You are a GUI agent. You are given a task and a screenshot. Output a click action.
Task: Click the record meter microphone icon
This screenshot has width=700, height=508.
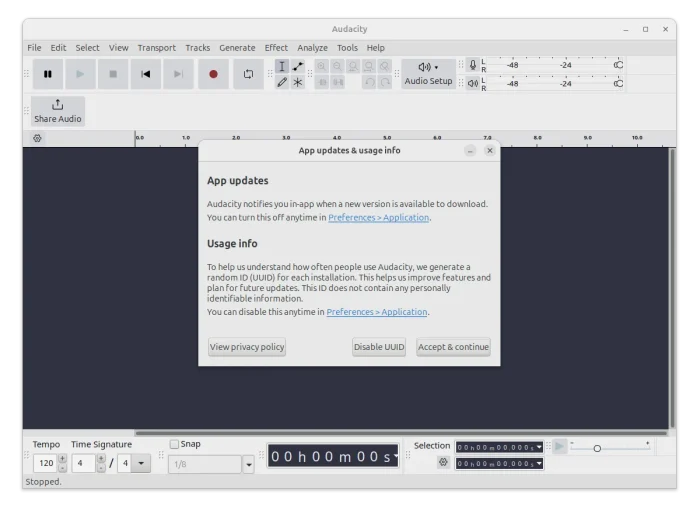(473, 65)
